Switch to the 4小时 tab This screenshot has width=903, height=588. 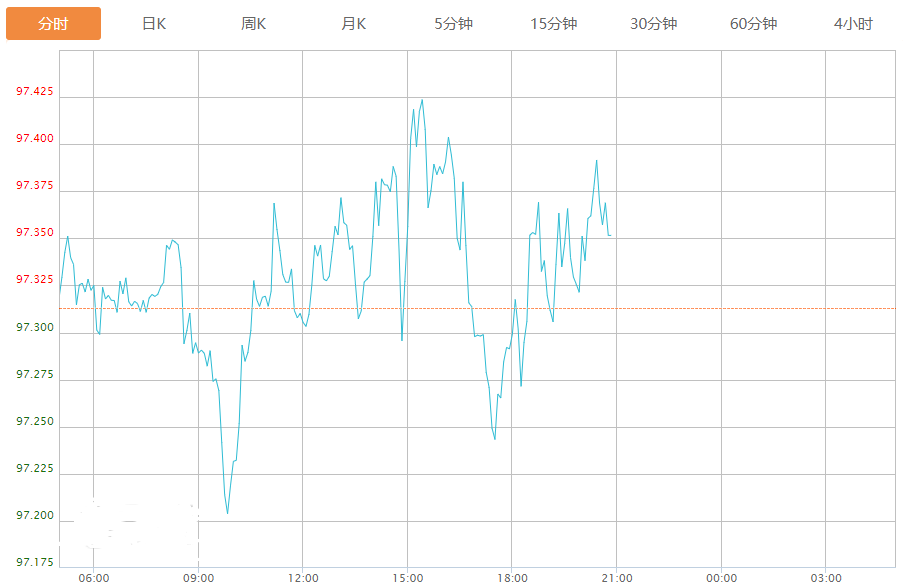(853, 24)
